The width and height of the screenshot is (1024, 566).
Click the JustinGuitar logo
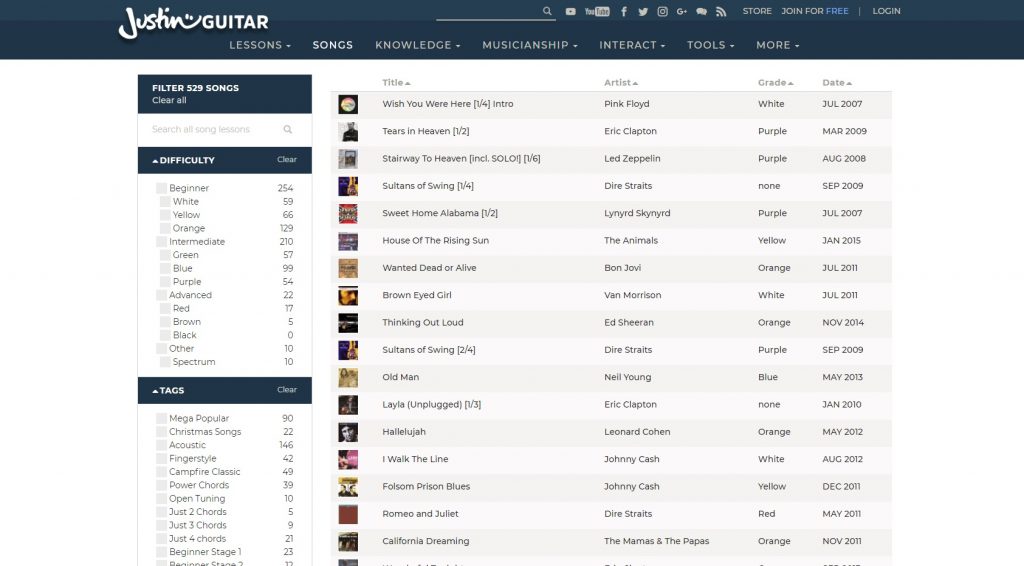pos(193,23)
